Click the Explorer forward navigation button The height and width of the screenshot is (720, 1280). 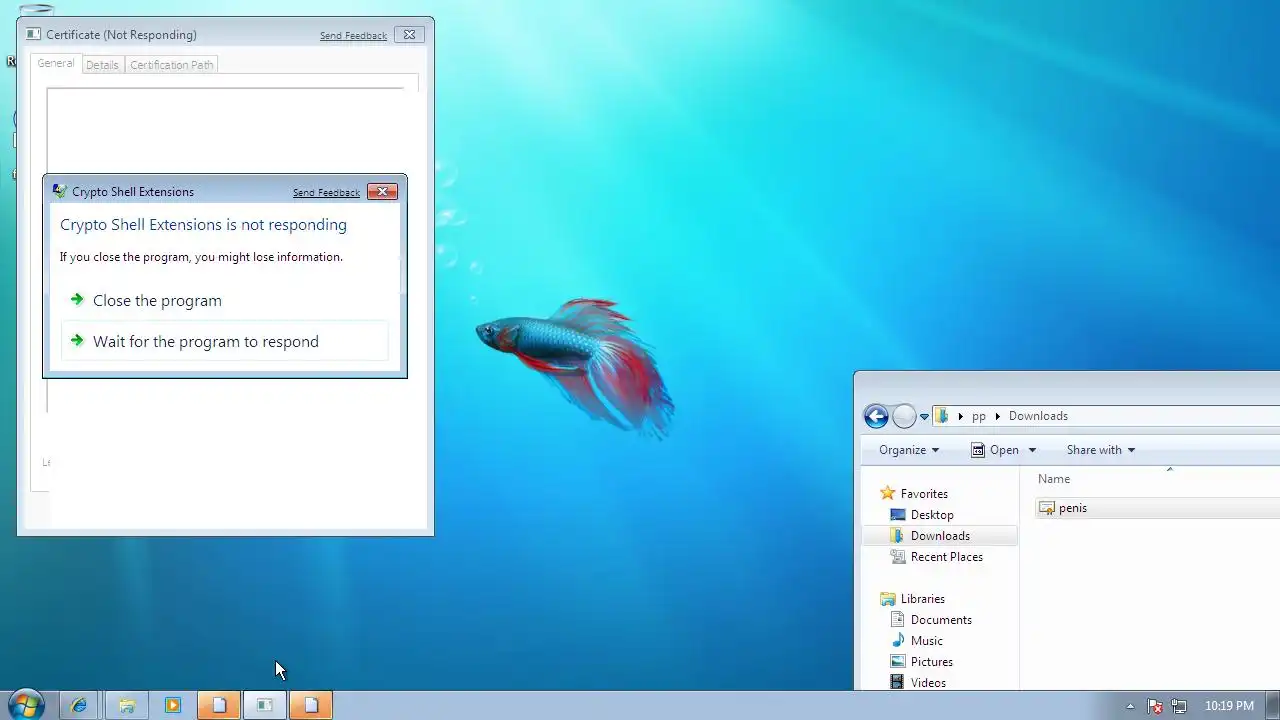pyautogui.click(x=904, y=416)
